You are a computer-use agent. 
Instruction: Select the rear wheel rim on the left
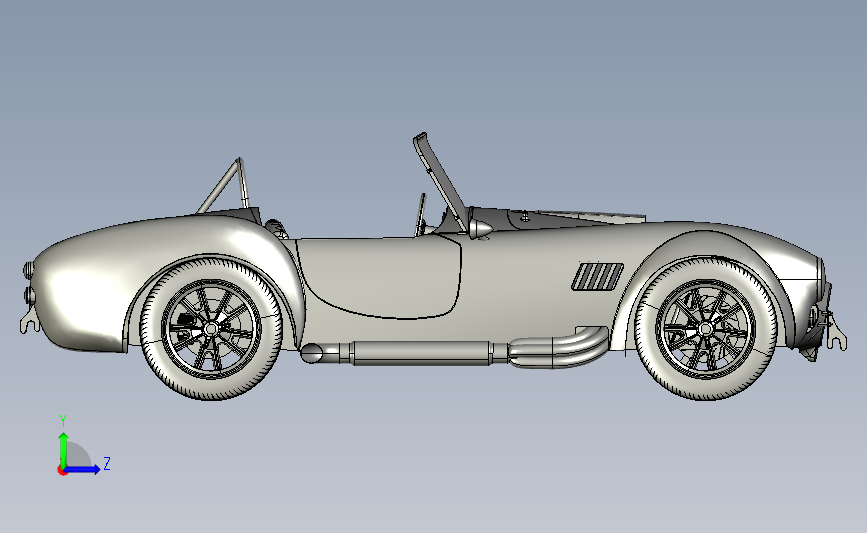(211, 329)
